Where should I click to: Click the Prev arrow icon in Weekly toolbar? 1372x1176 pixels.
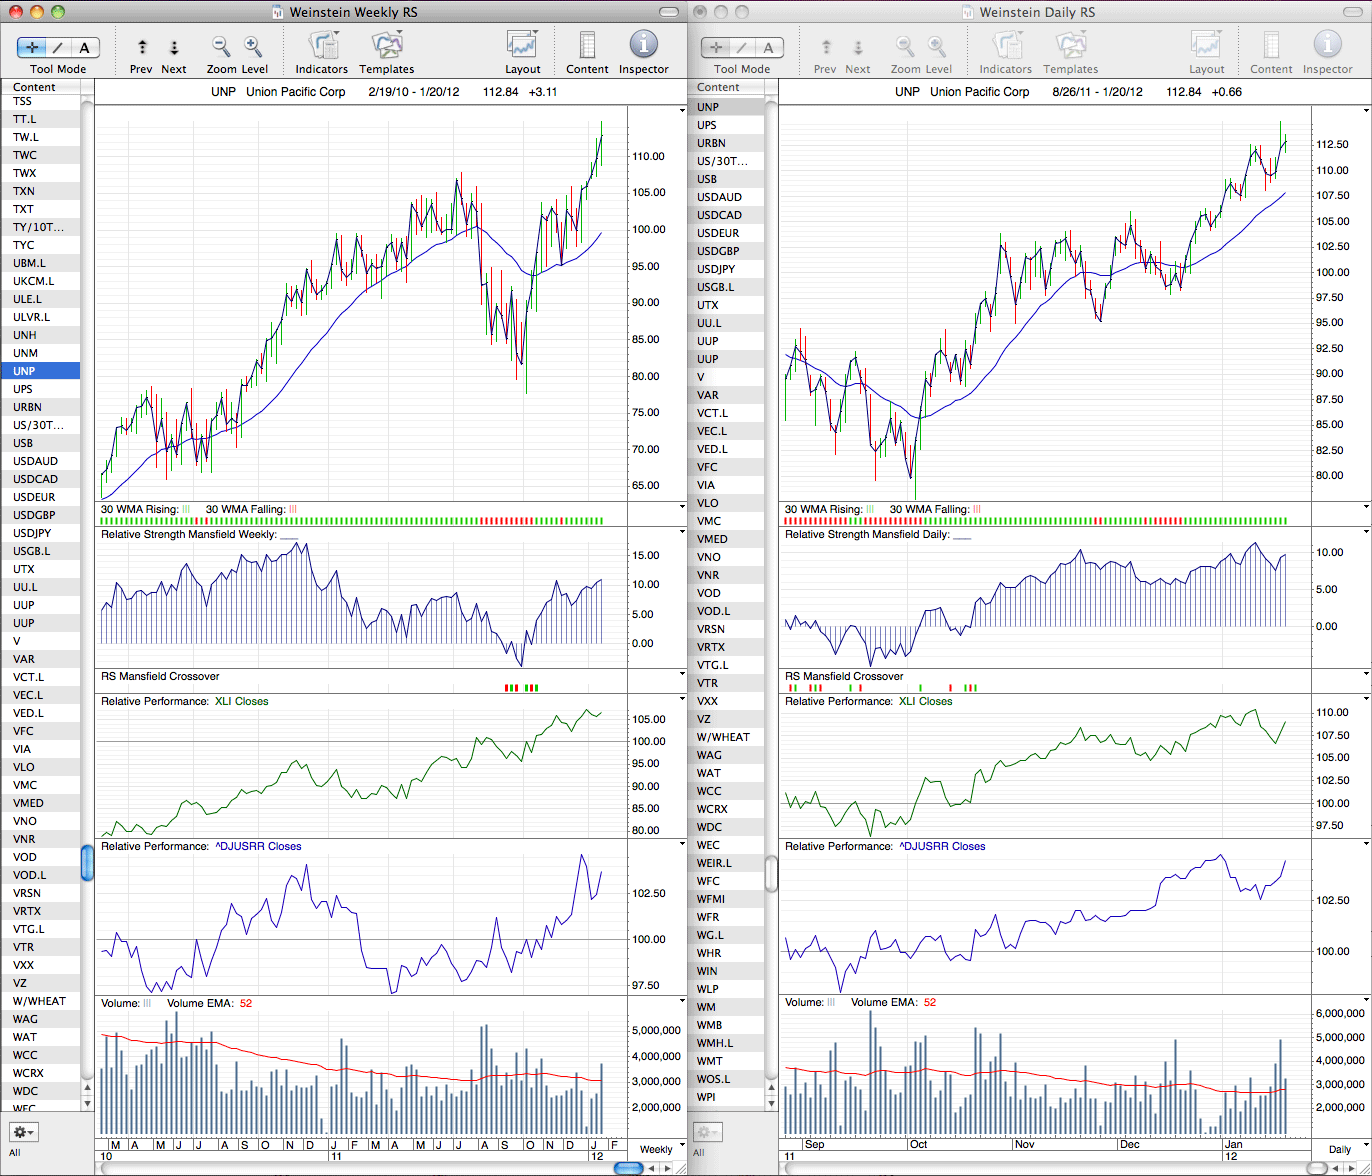click(142, 47)
